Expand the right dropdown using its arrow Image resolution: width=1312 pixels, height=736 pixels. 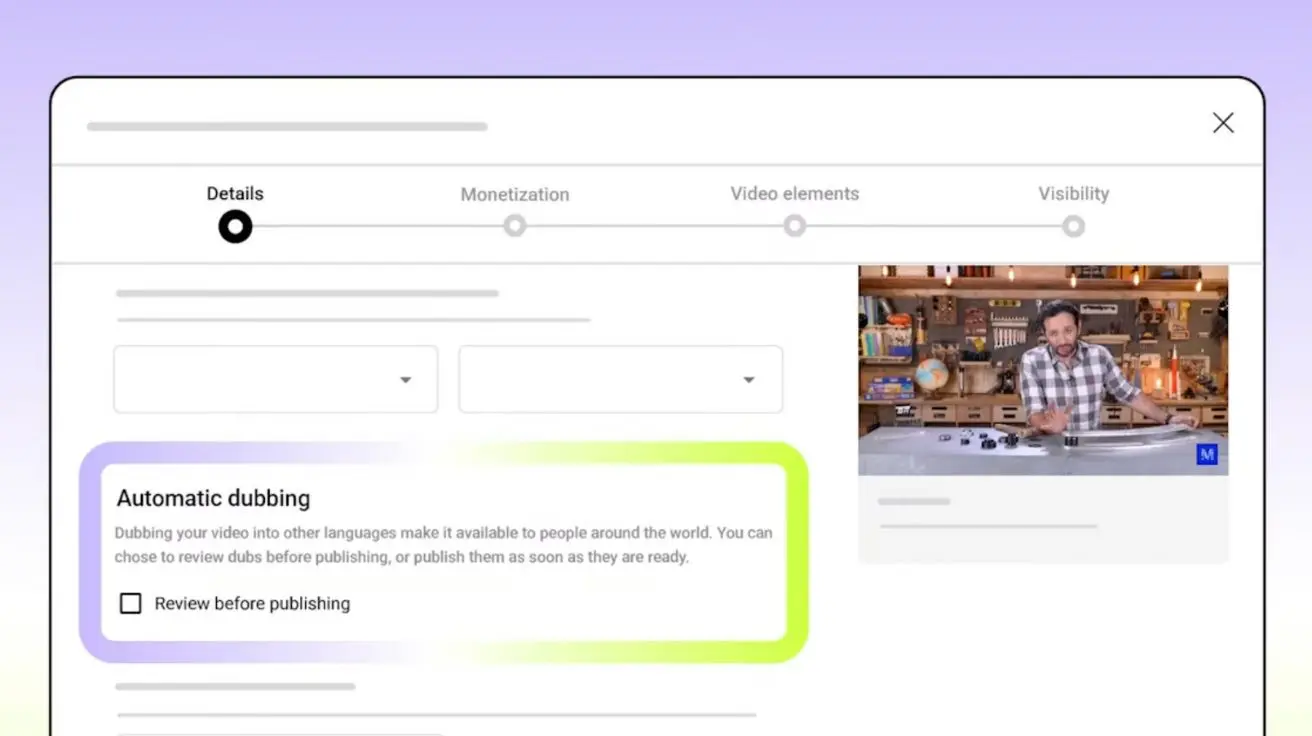coord(749,380)
